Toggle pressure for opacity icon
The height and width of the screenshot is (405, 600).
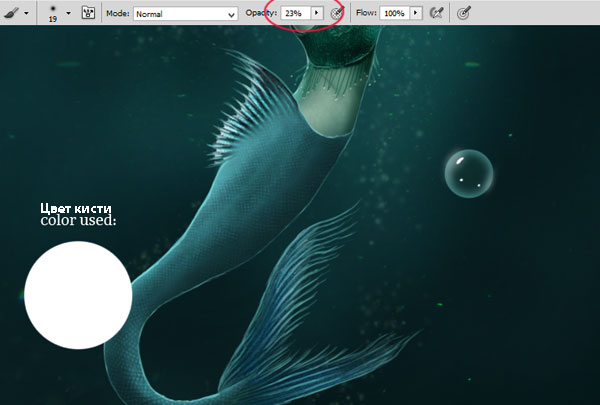tap(338, 13)
